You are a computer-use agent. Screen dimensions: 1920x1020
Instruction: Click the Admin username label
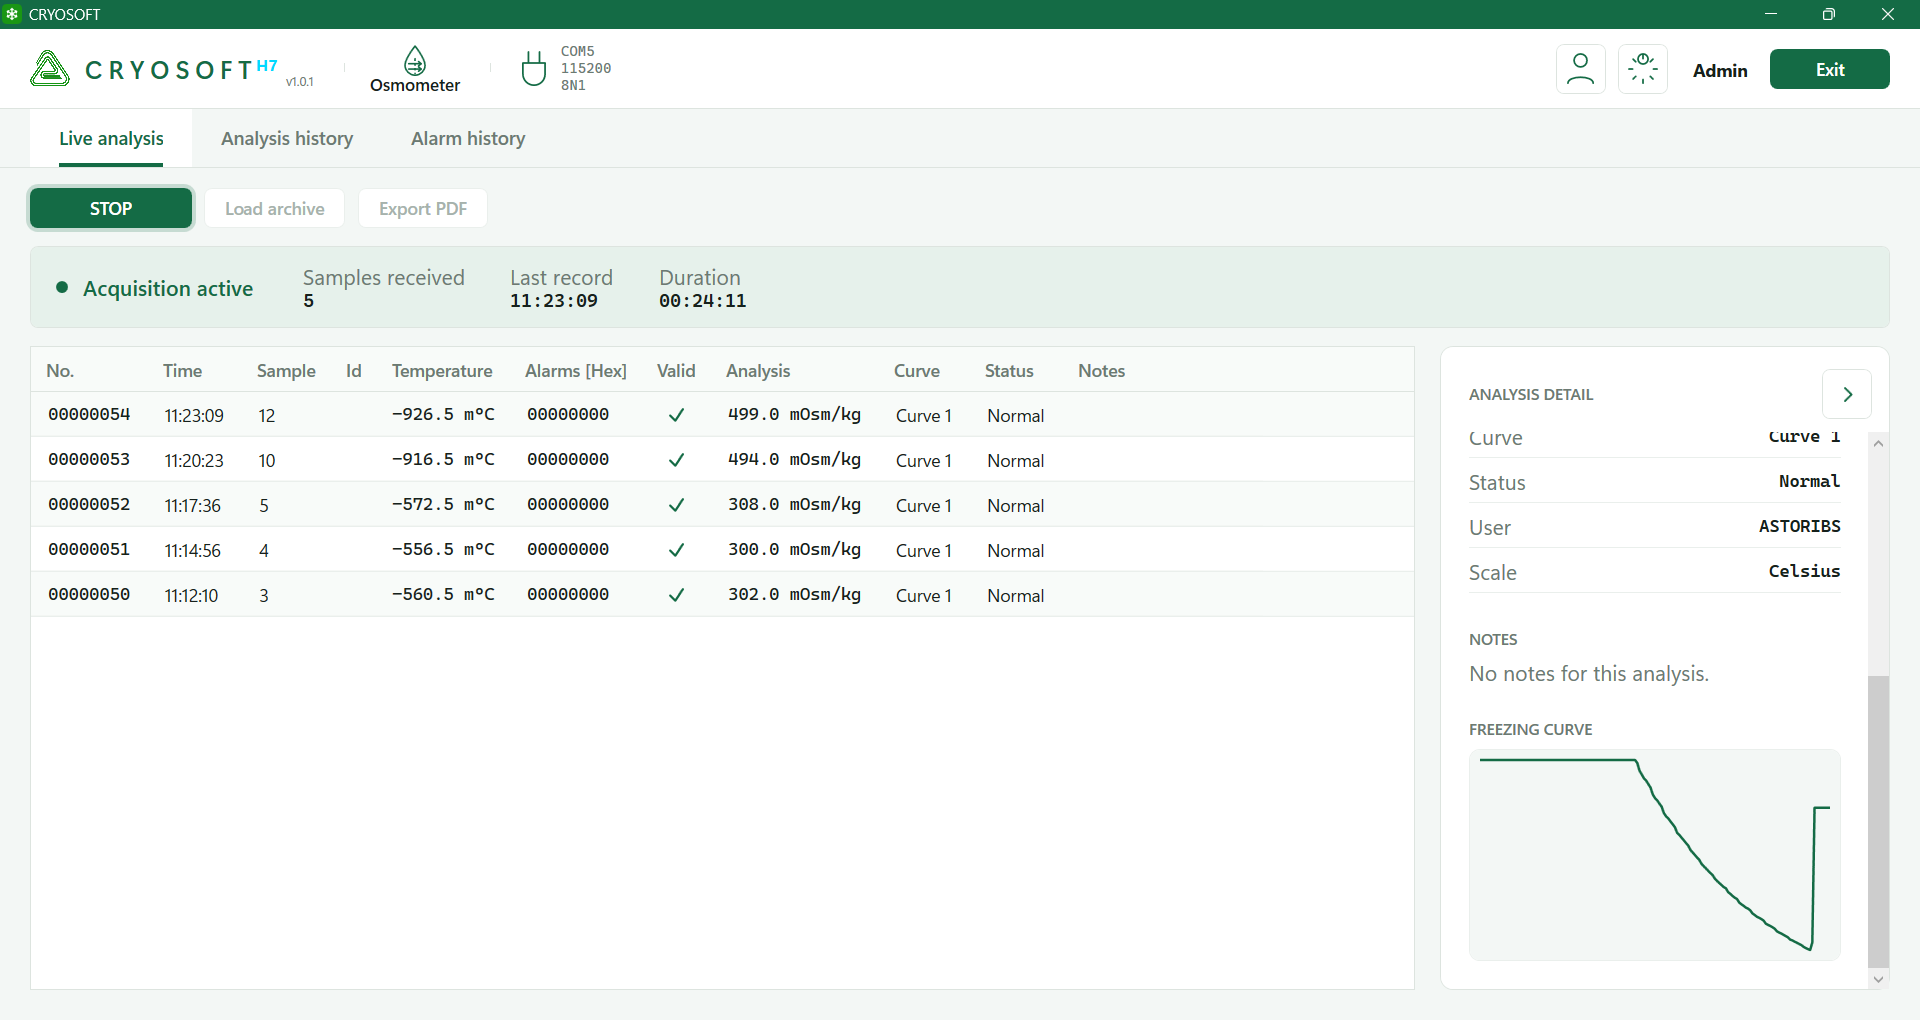(1720, 70)
